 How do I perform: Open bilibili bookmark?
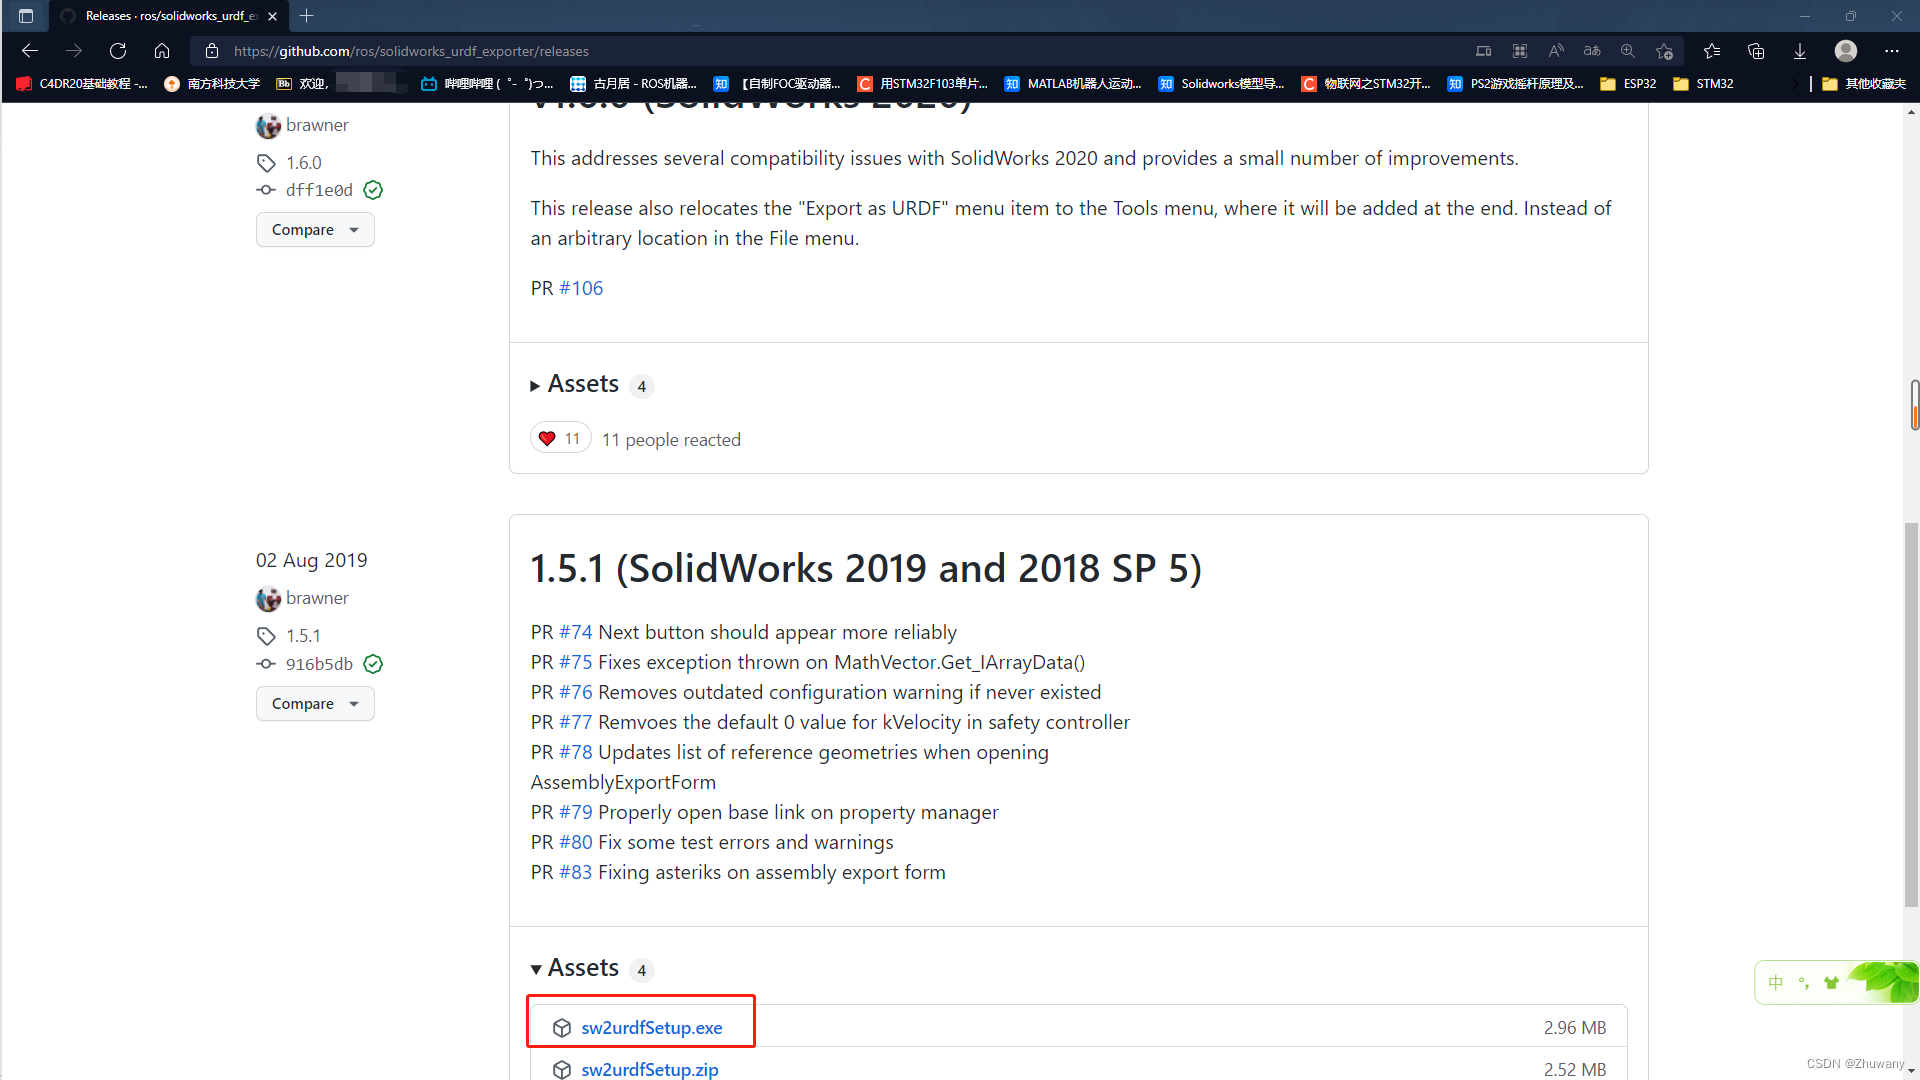click(486, 84)
